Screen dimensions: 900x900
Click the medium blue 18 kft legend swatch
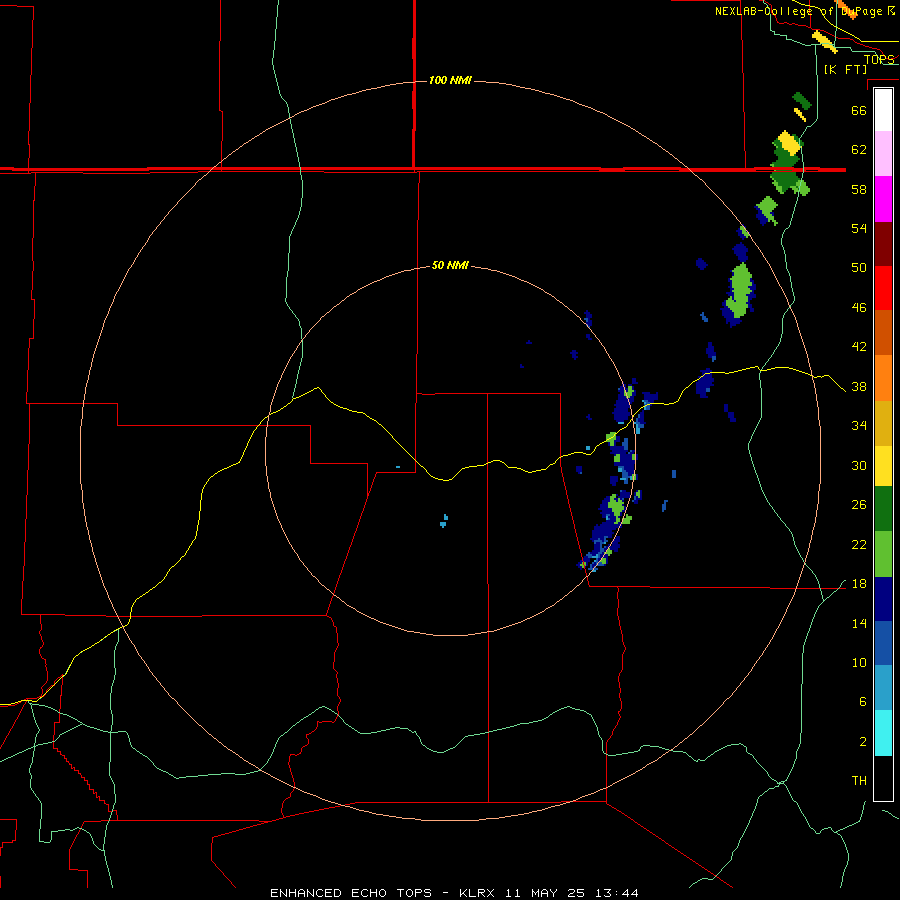tap(883, 643)
